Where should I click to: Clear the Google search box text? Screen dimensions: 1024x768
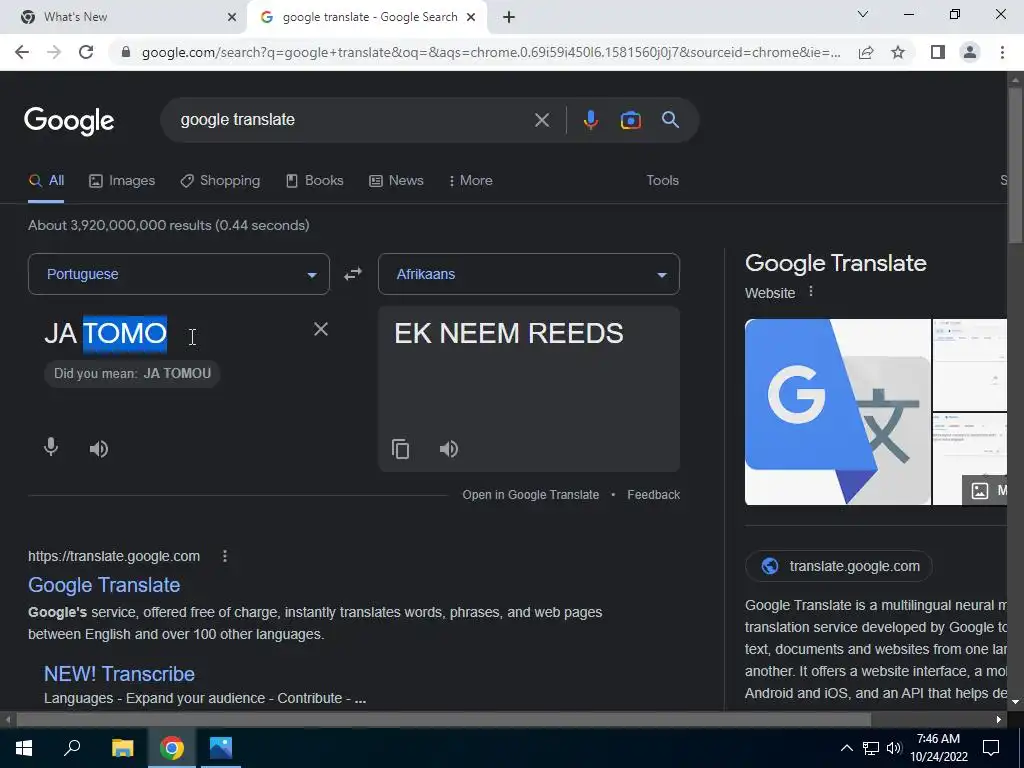tap(541, 120)
